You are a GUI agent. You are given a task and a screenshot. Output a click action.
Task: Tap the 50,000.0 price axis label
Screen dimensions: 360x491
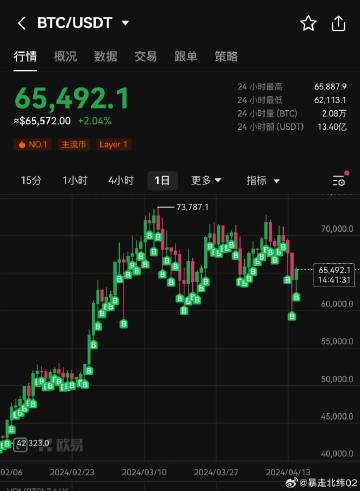pos(337,379)
